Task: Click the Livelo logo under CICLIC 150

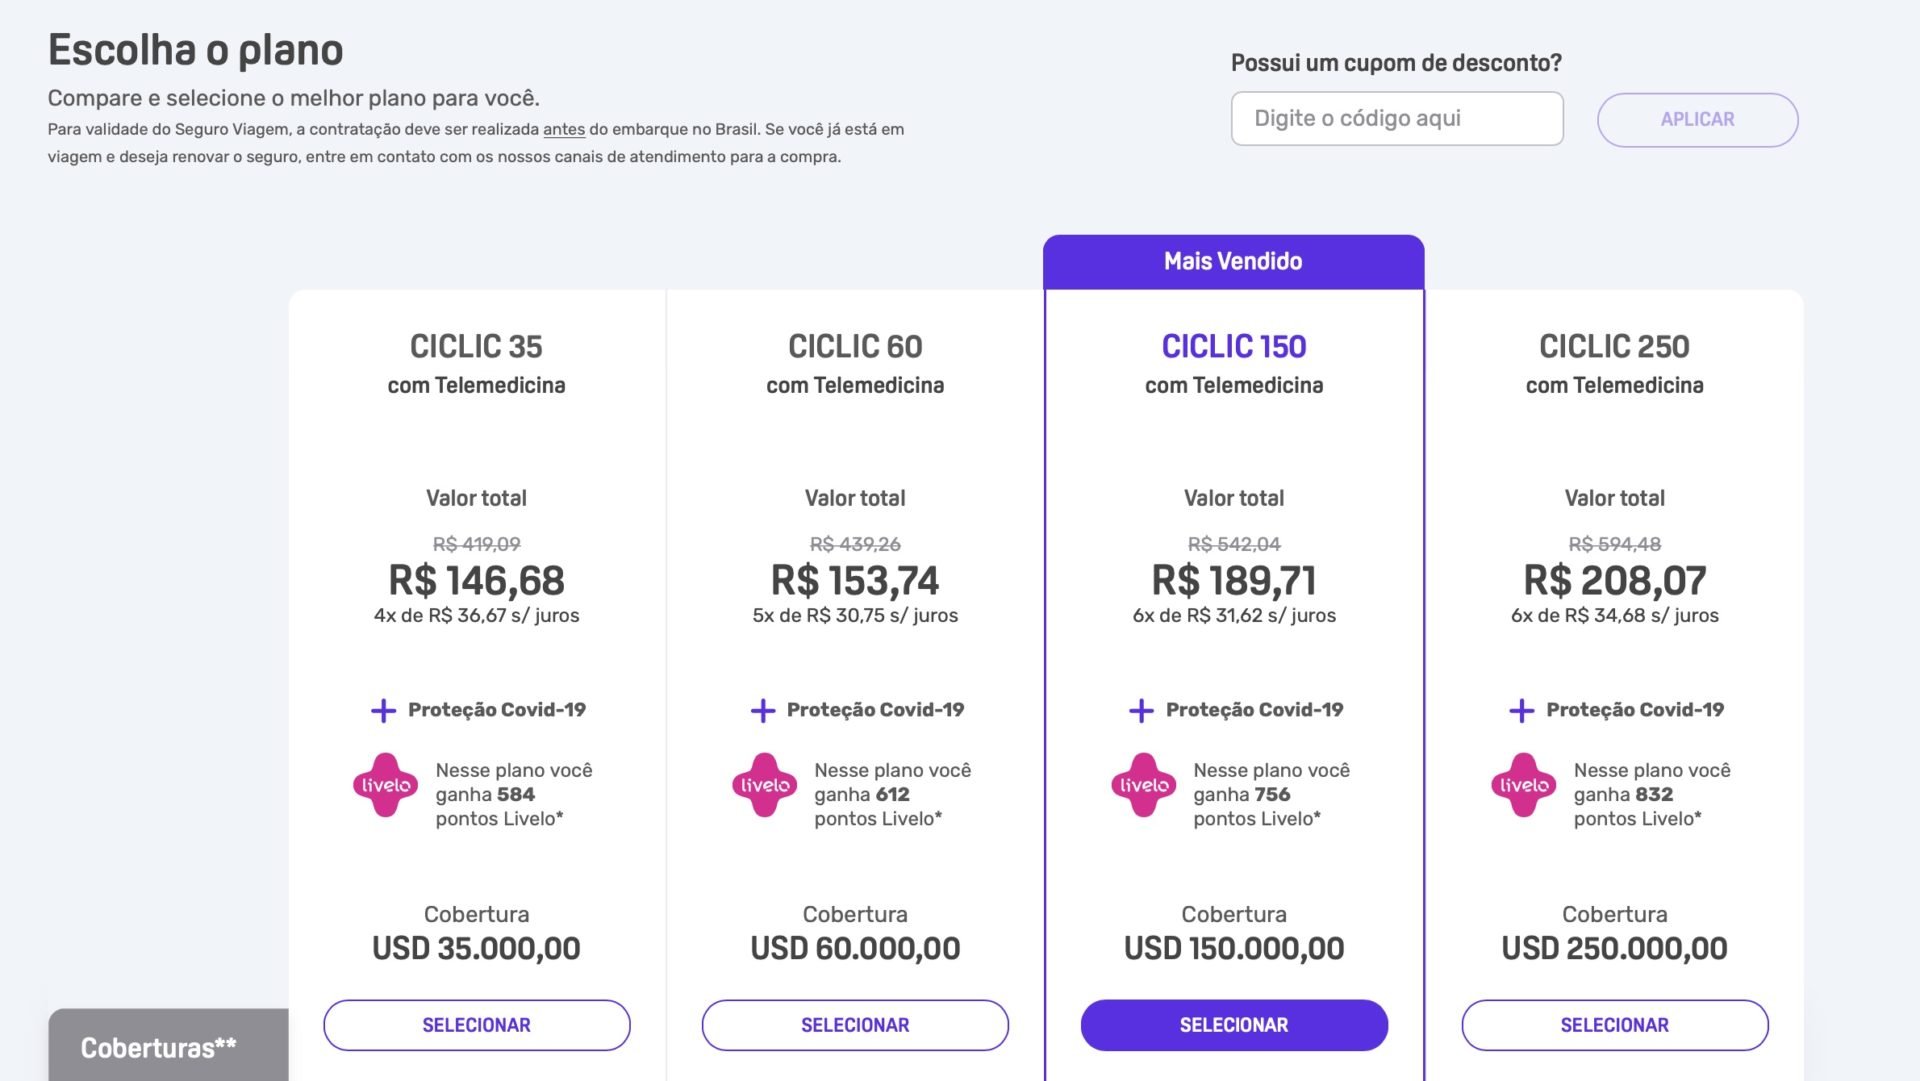Action: coord(1143,785)
